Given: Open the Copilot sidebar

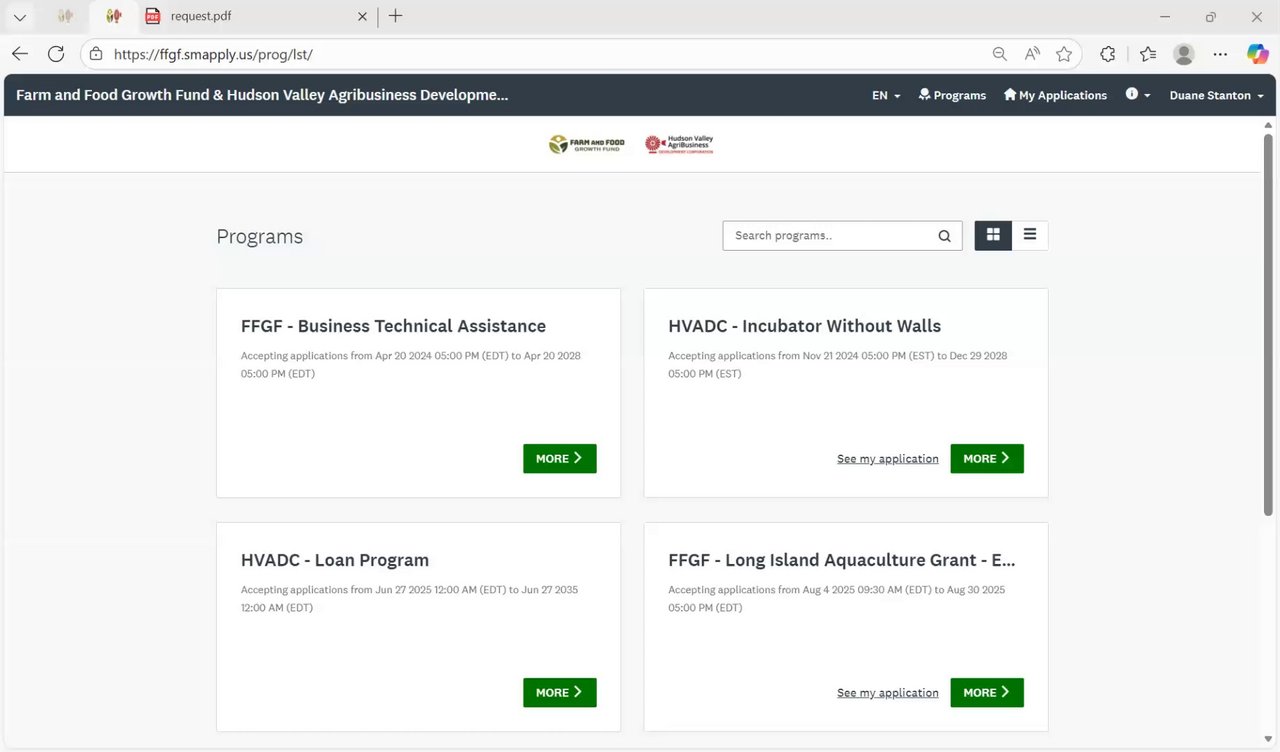Looking at the screenshot, I should tap(1257, 54).
